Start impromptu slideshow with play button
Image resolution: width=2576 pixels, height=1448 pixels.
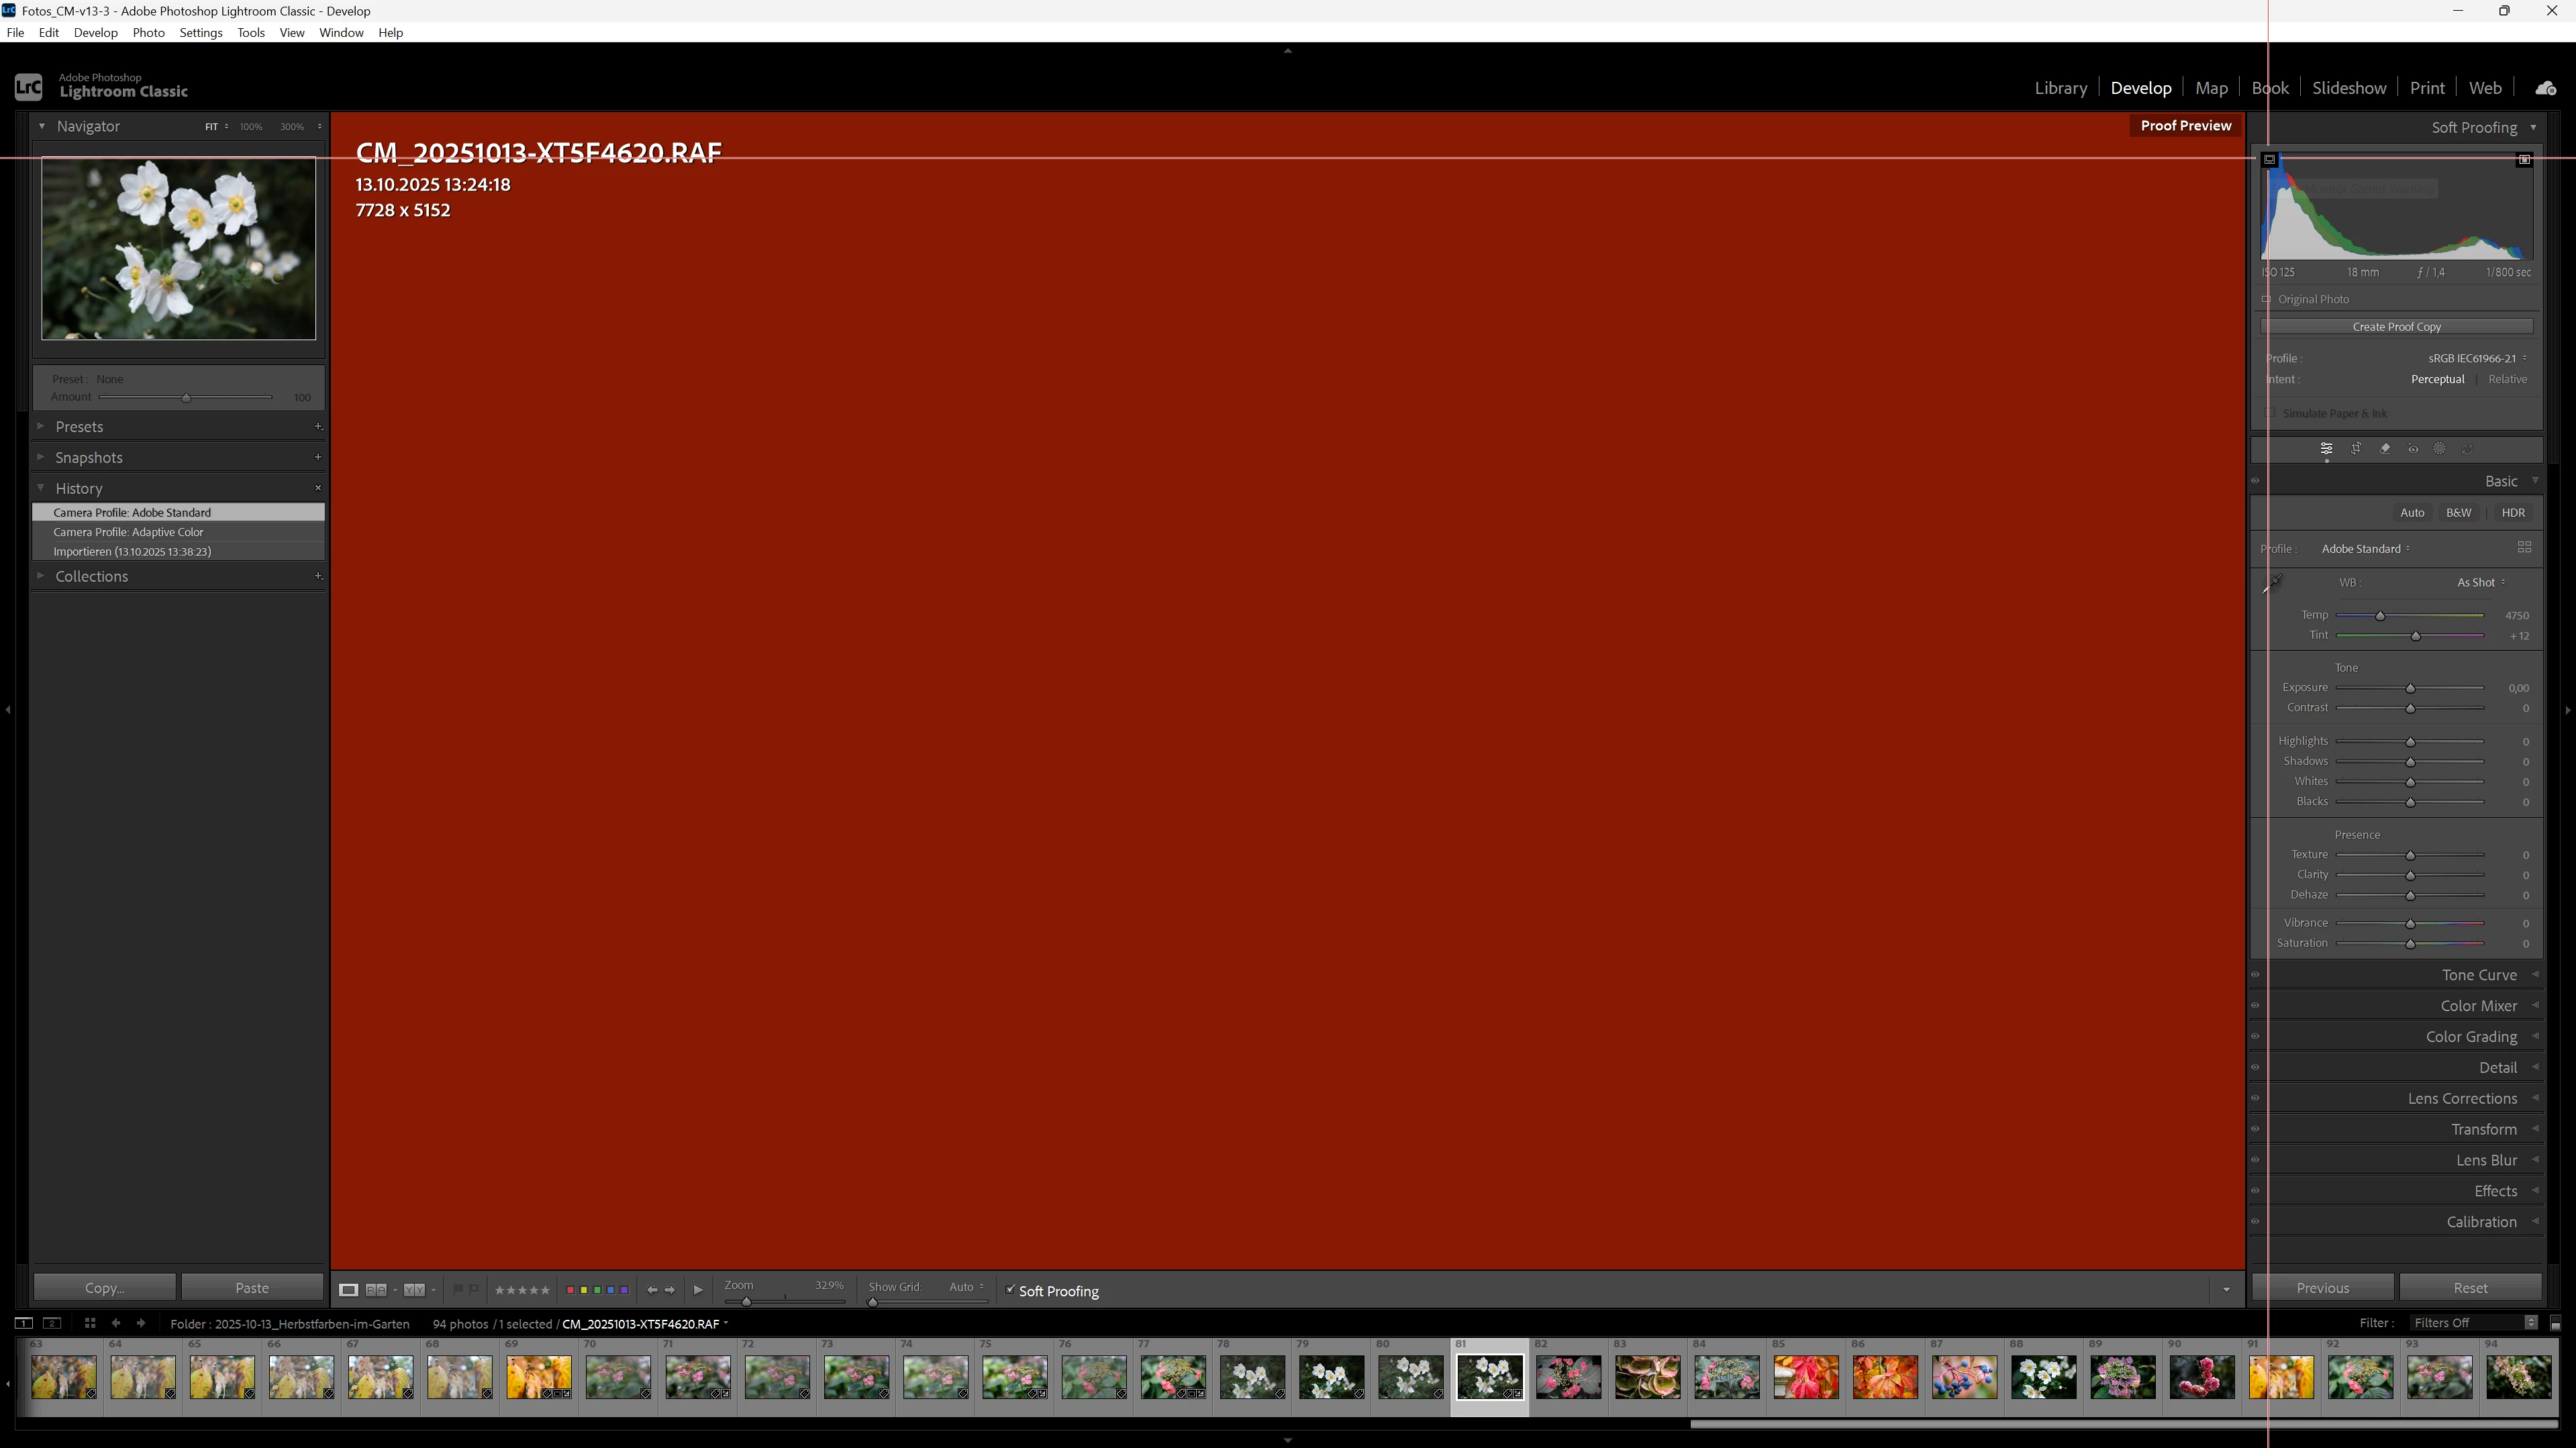[x=698, y=1290]
